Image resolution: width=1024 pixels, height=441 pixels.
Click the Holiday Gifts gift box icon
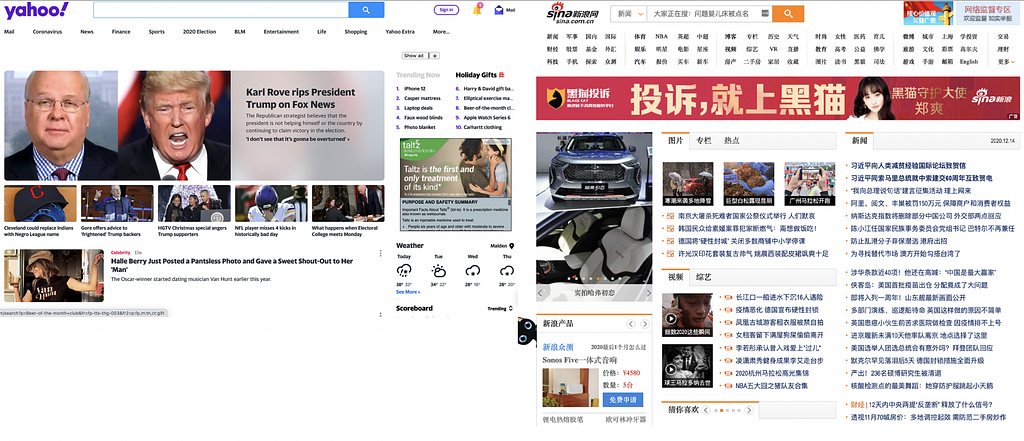click(502, 75)
